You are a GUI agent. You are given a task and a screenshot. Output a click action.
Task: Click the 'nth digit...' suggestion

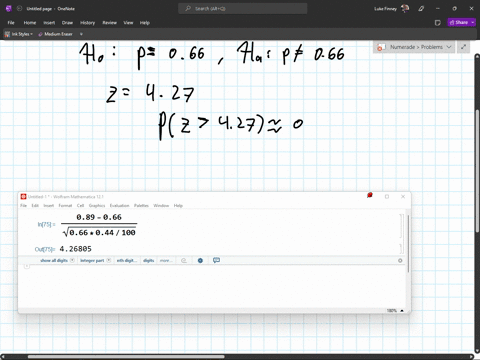126,260
